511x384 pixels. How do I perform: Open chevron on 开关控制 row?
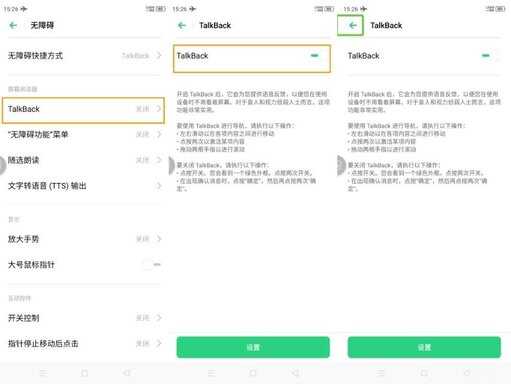(159, 318)
